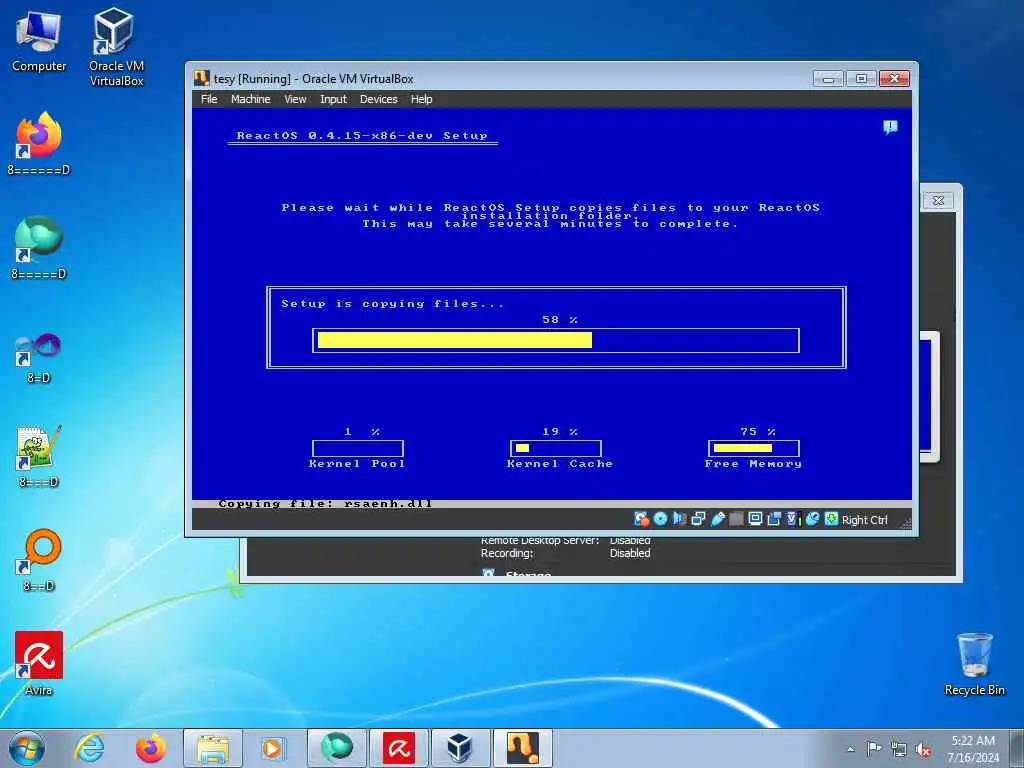Maximize the tesy VM window
The image size is (1024, 768).
(861, 79)
